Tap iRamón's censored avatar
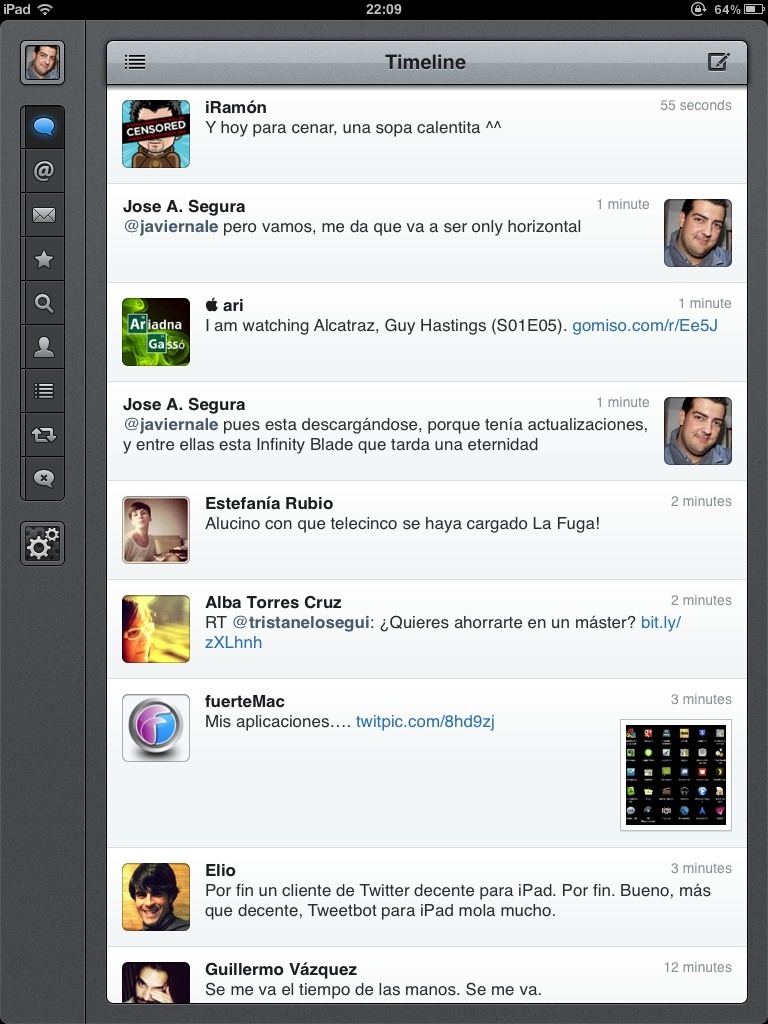This screenshot has height=1024, width=768. (x=156, y=134)
